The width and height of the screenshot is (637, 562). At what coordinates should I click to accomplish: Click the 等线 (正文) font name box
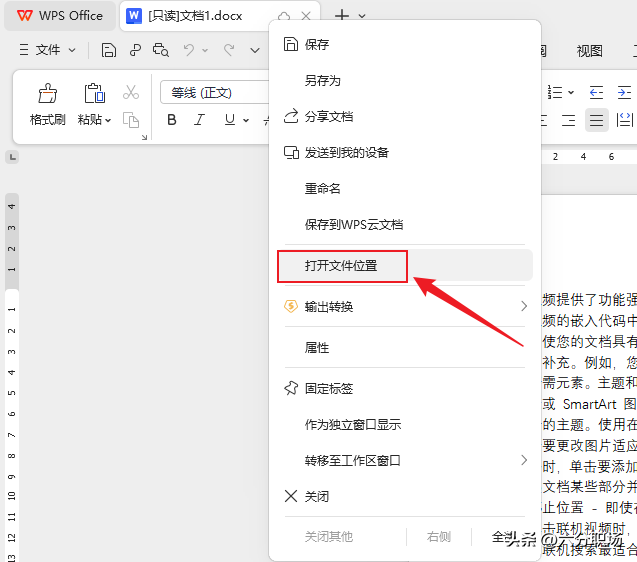(x=215, y=93)
